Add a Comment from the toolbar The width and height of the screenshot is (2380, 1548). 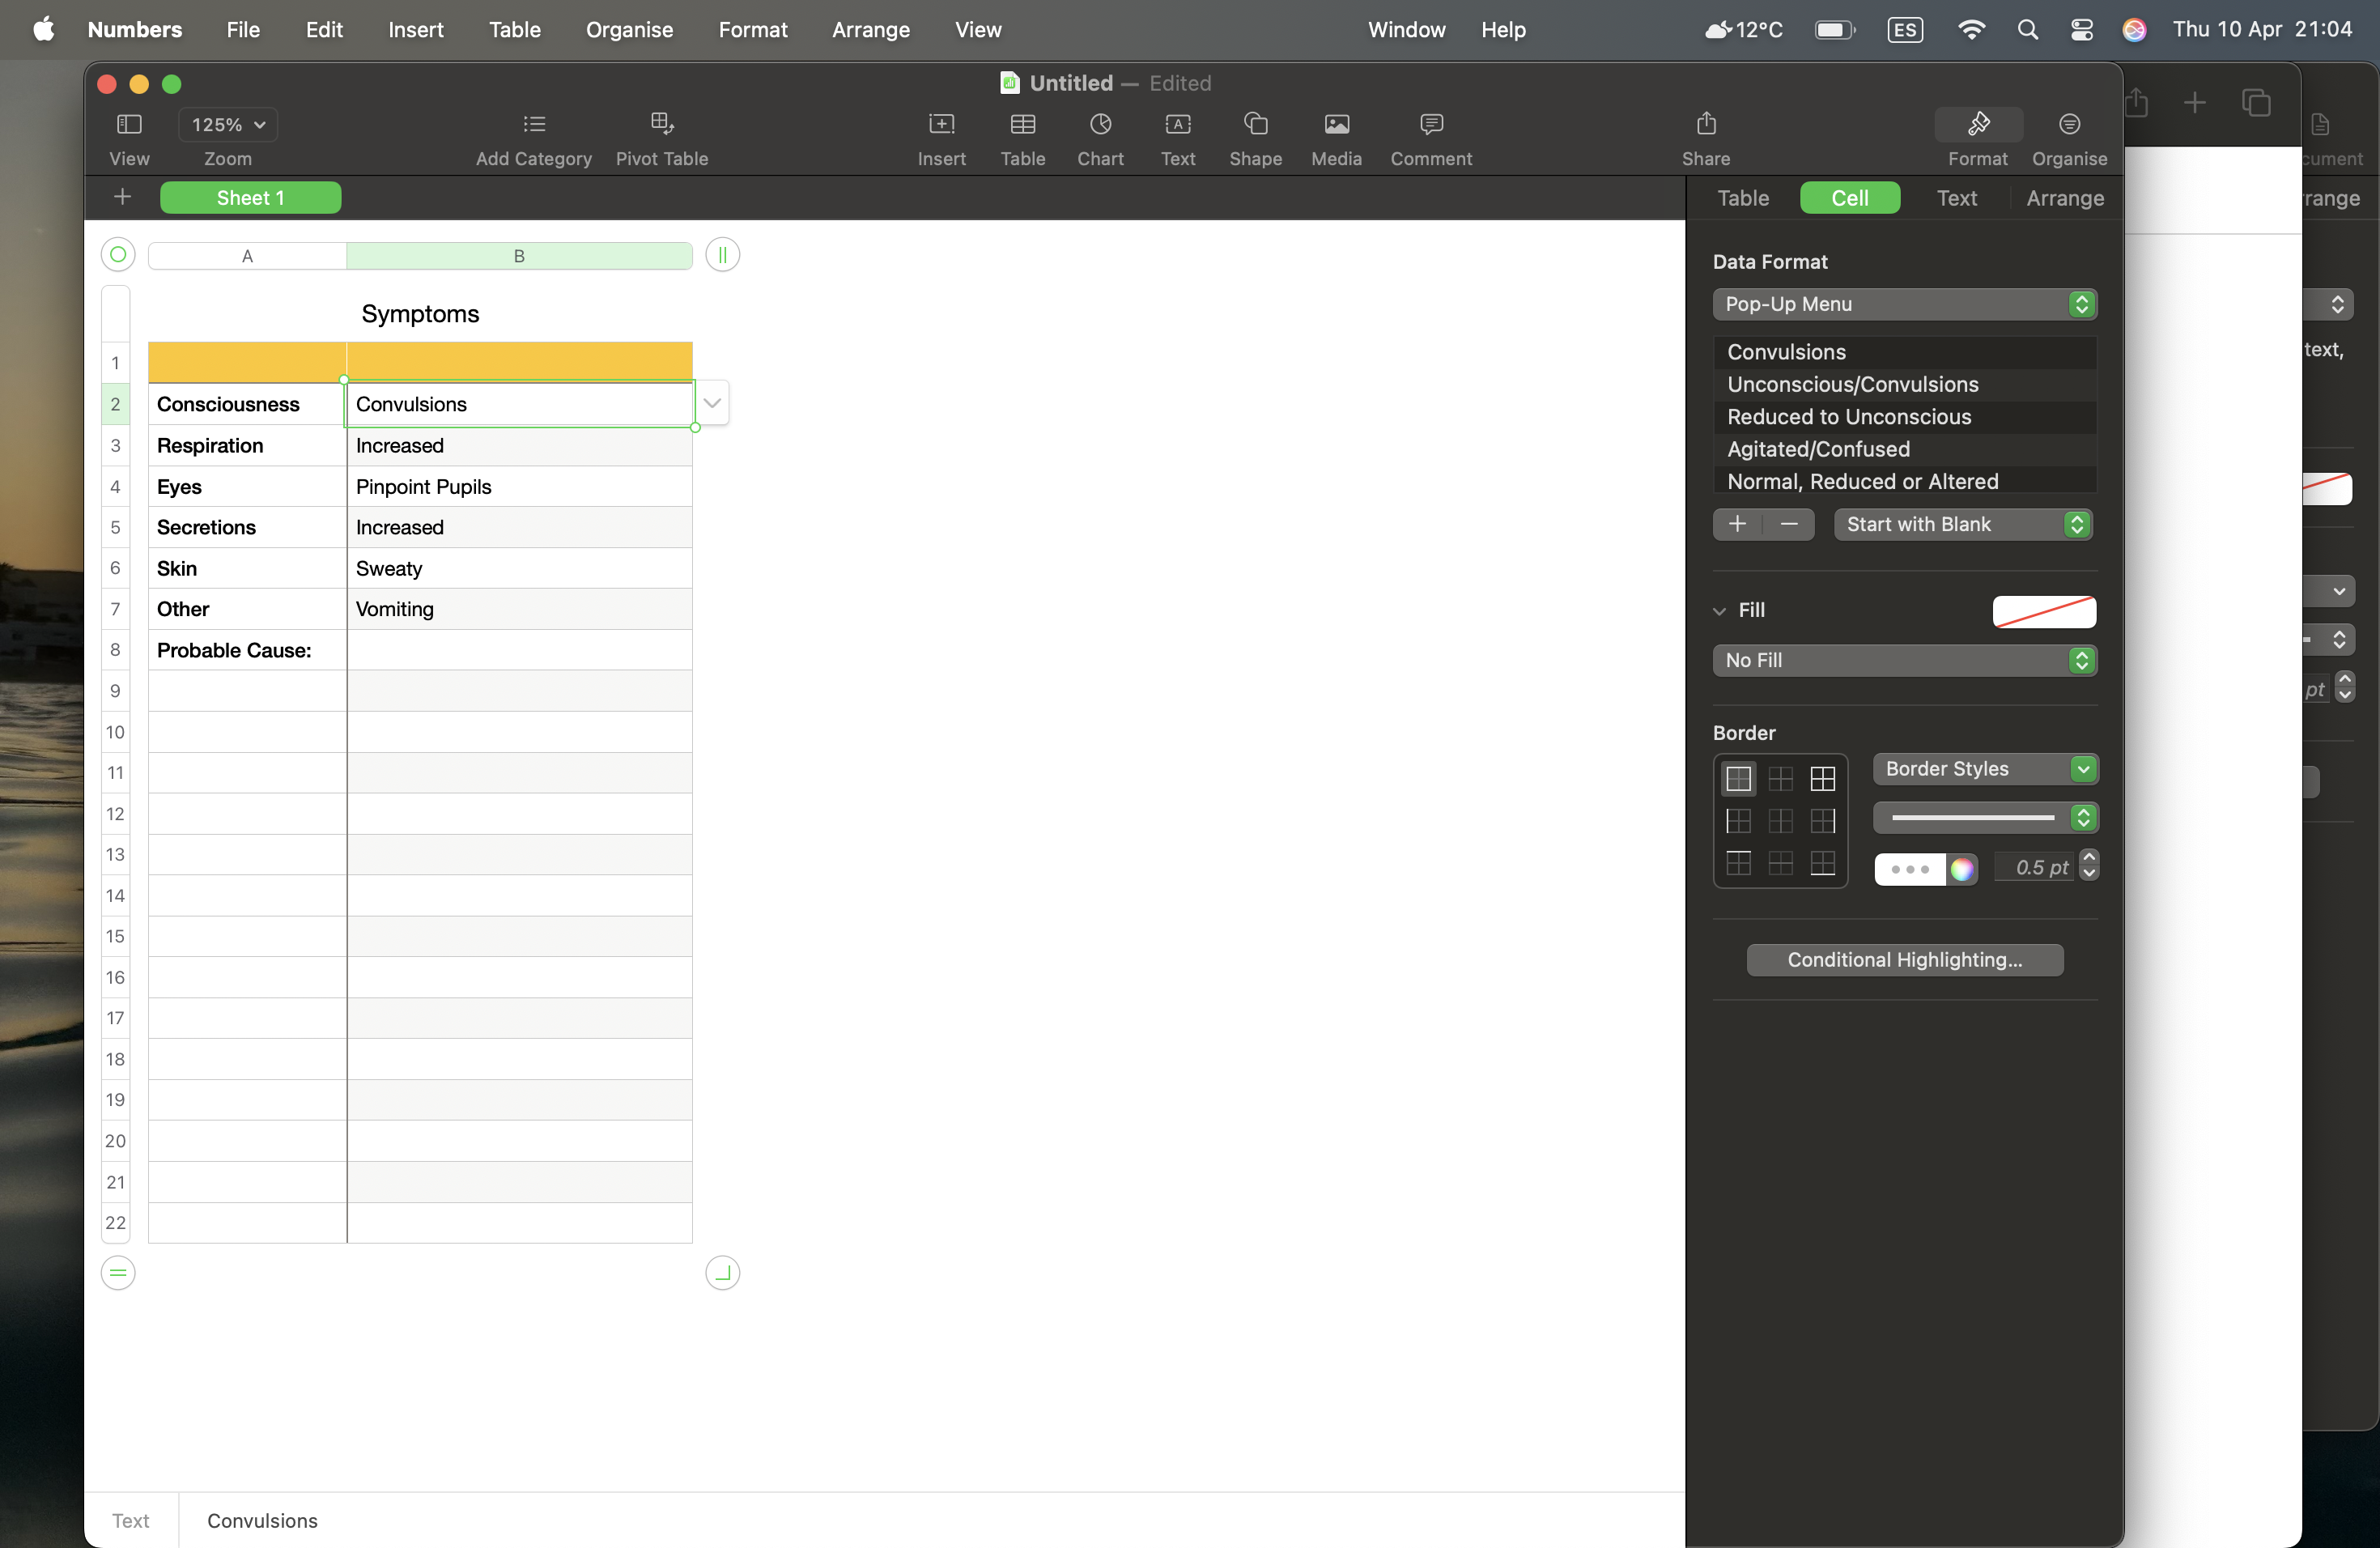pyautogui.click(x=1431, y=124)
